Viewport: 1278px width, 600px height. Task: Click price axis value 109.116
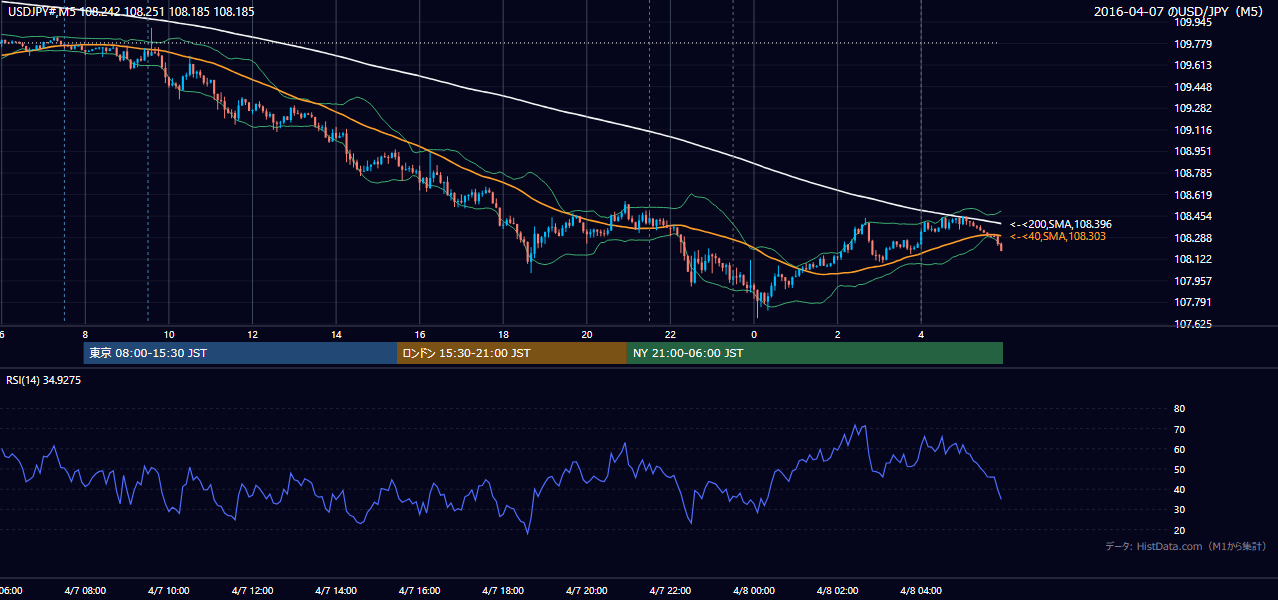(x=1193, y=130)
